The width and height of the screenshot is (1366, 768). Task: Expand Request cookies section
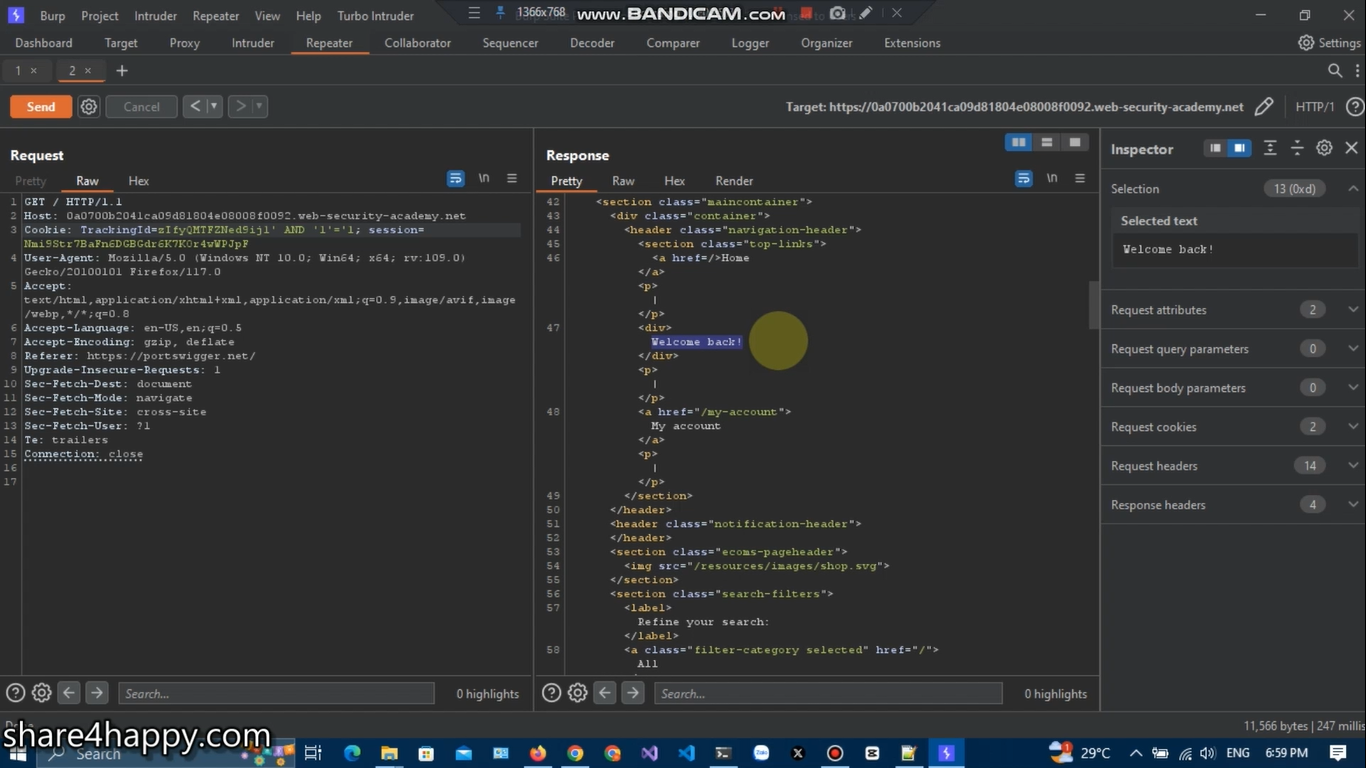(x=1353, y=427)
